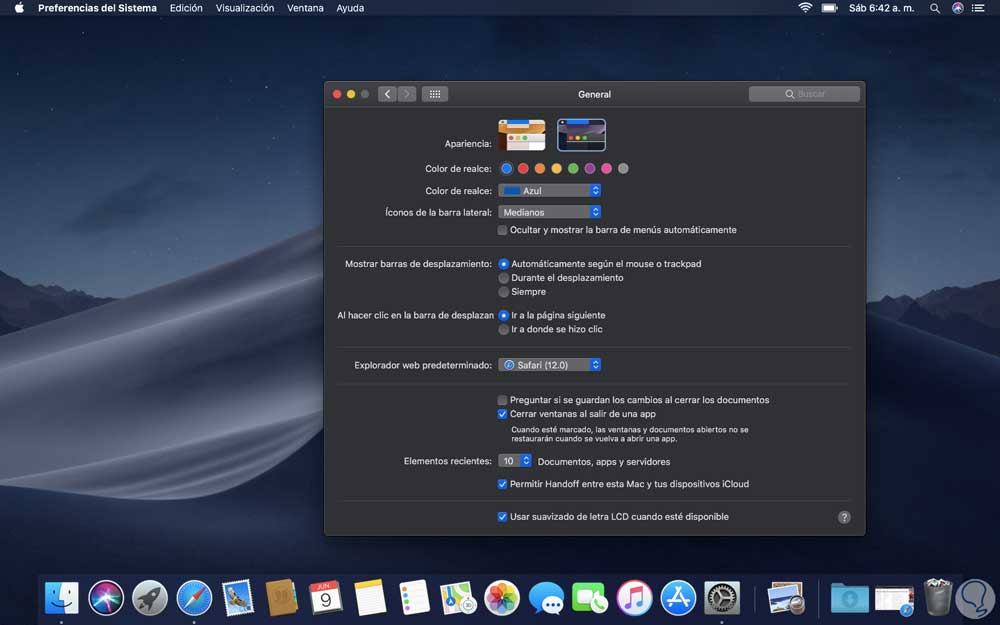Choose the pink accent color
Image resolution: width=1000 pixels, height=625 pixels.
(x=607, y=168)
